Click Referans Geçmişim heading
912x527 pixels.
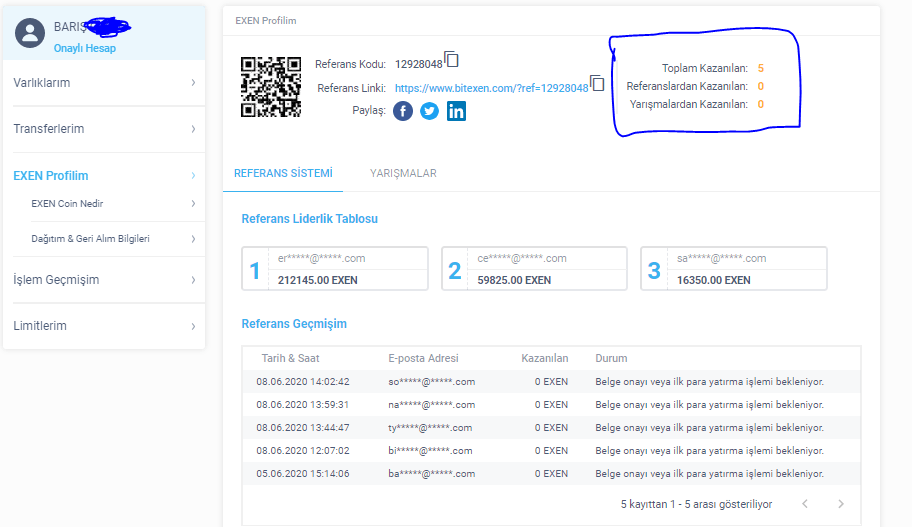click(294, 324)
